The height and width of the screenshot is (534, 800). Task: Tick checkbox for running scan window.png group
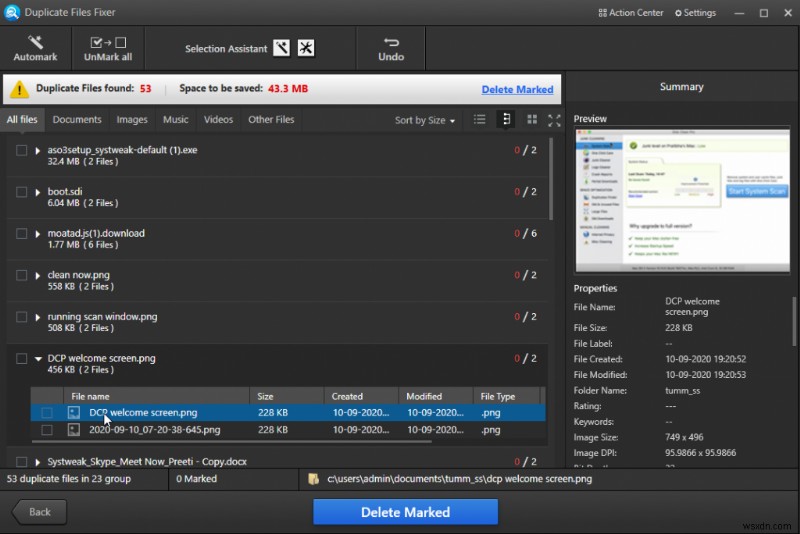click(x=21, y=317)
